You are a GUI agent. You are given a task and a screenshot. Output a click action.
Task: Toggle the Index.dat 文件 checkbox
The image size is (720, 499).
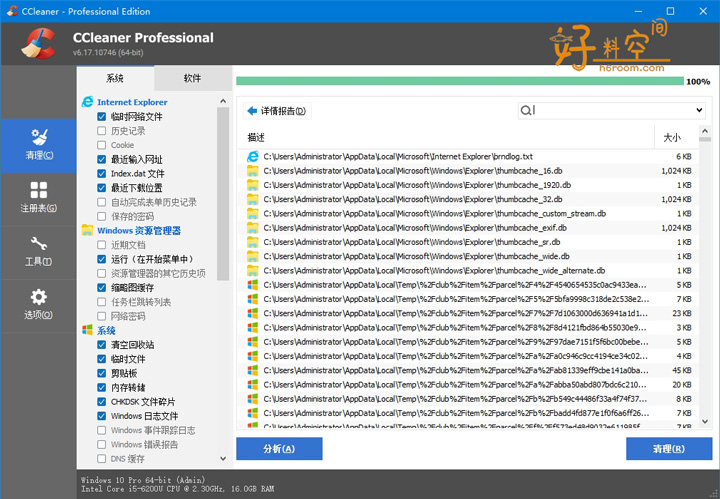101,174
